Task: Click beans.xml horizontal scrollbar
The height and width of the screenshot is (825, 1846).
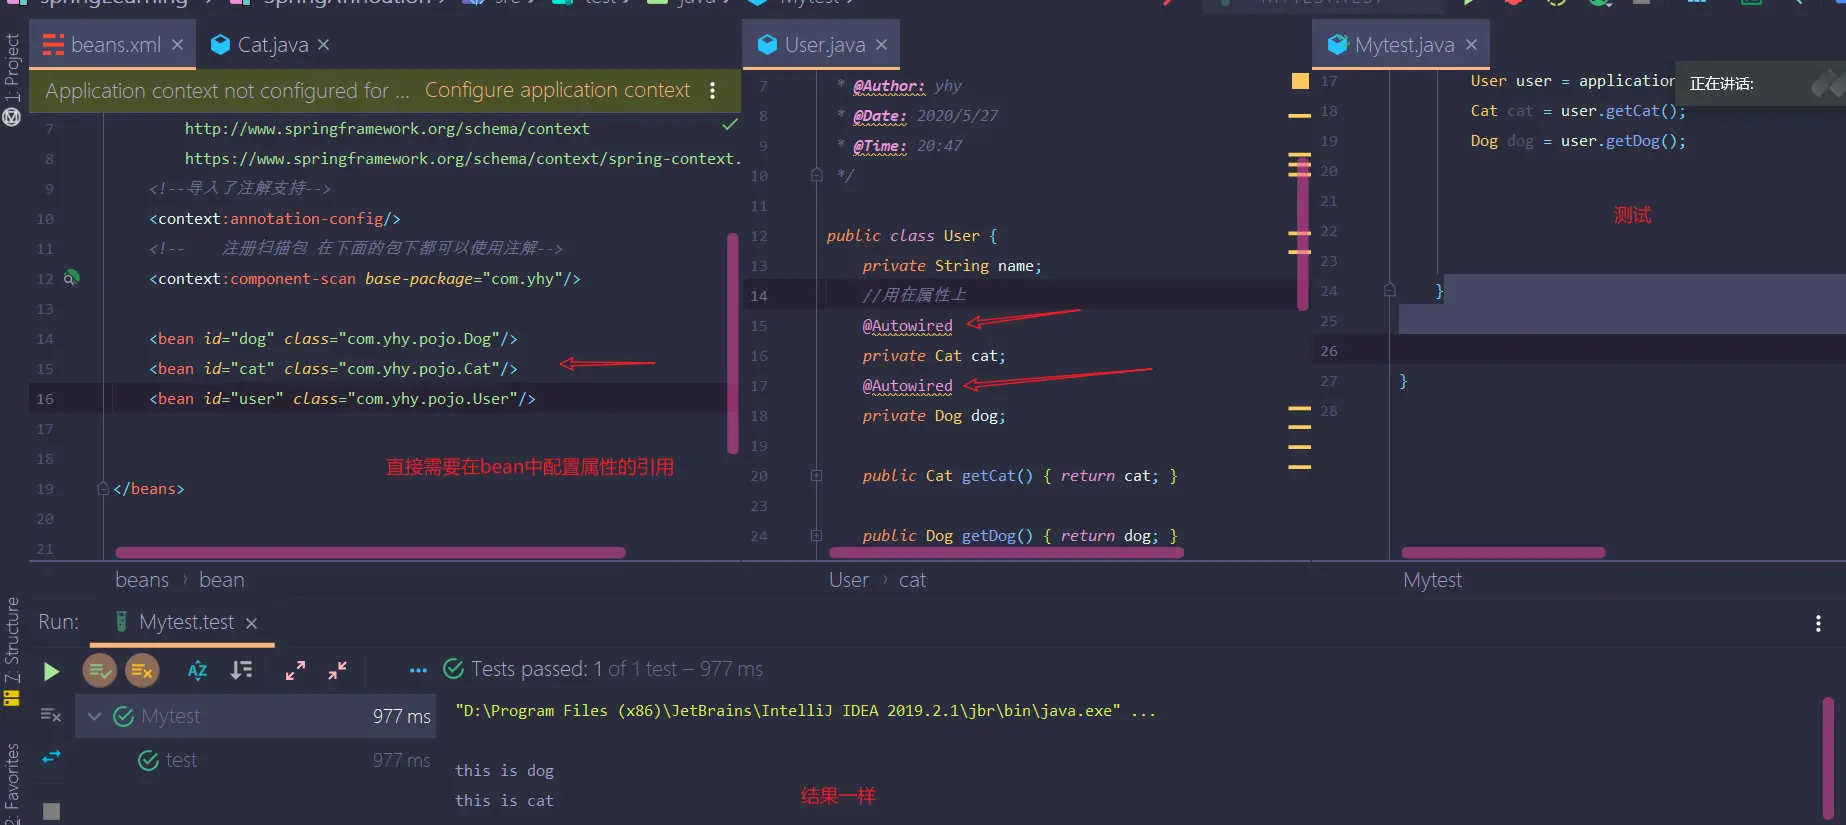Action: [370, 553]
